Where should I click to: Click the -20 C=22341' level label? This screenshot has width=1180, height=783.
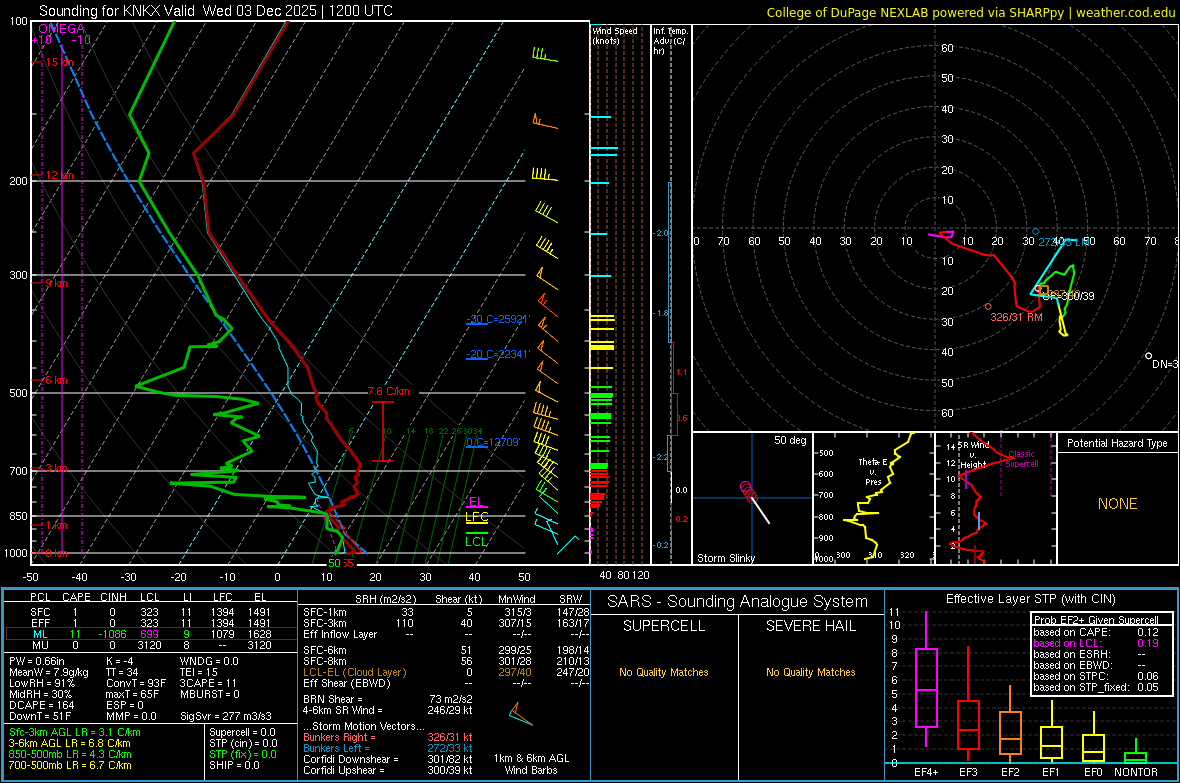[x=498, y=354]
